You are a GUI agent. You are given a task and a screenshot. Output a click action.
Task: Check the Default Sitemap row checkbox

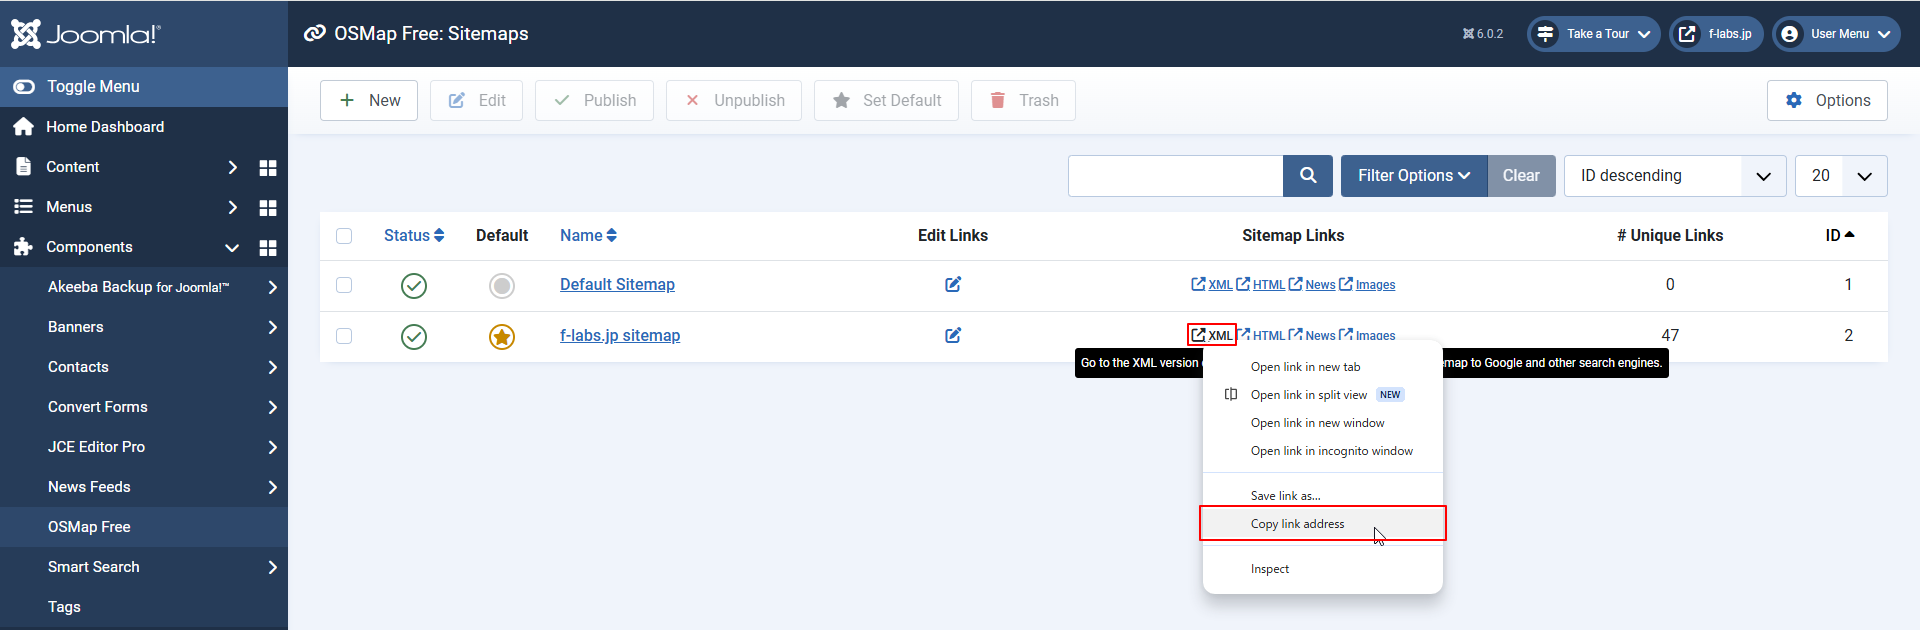tap(344, 285)
